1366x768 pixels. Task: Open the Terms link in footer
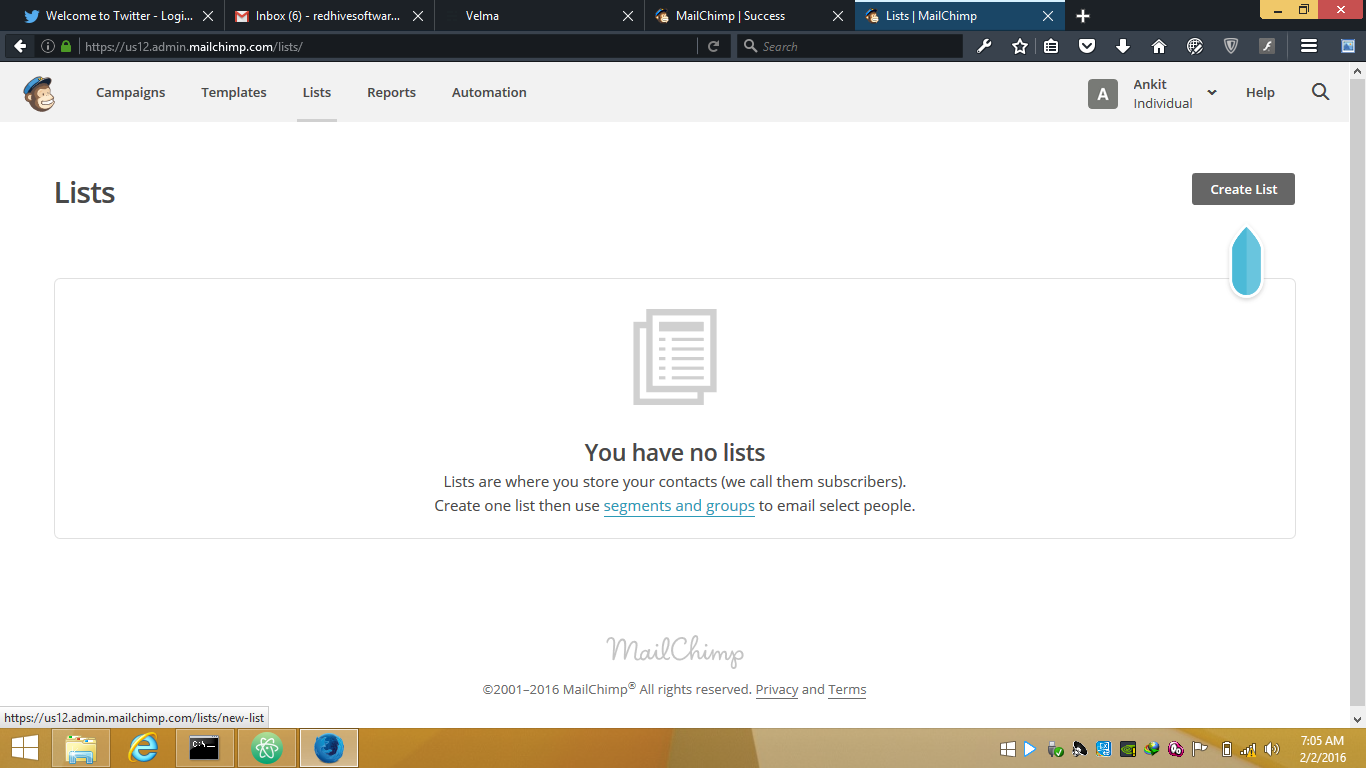(x=847, y=689)
